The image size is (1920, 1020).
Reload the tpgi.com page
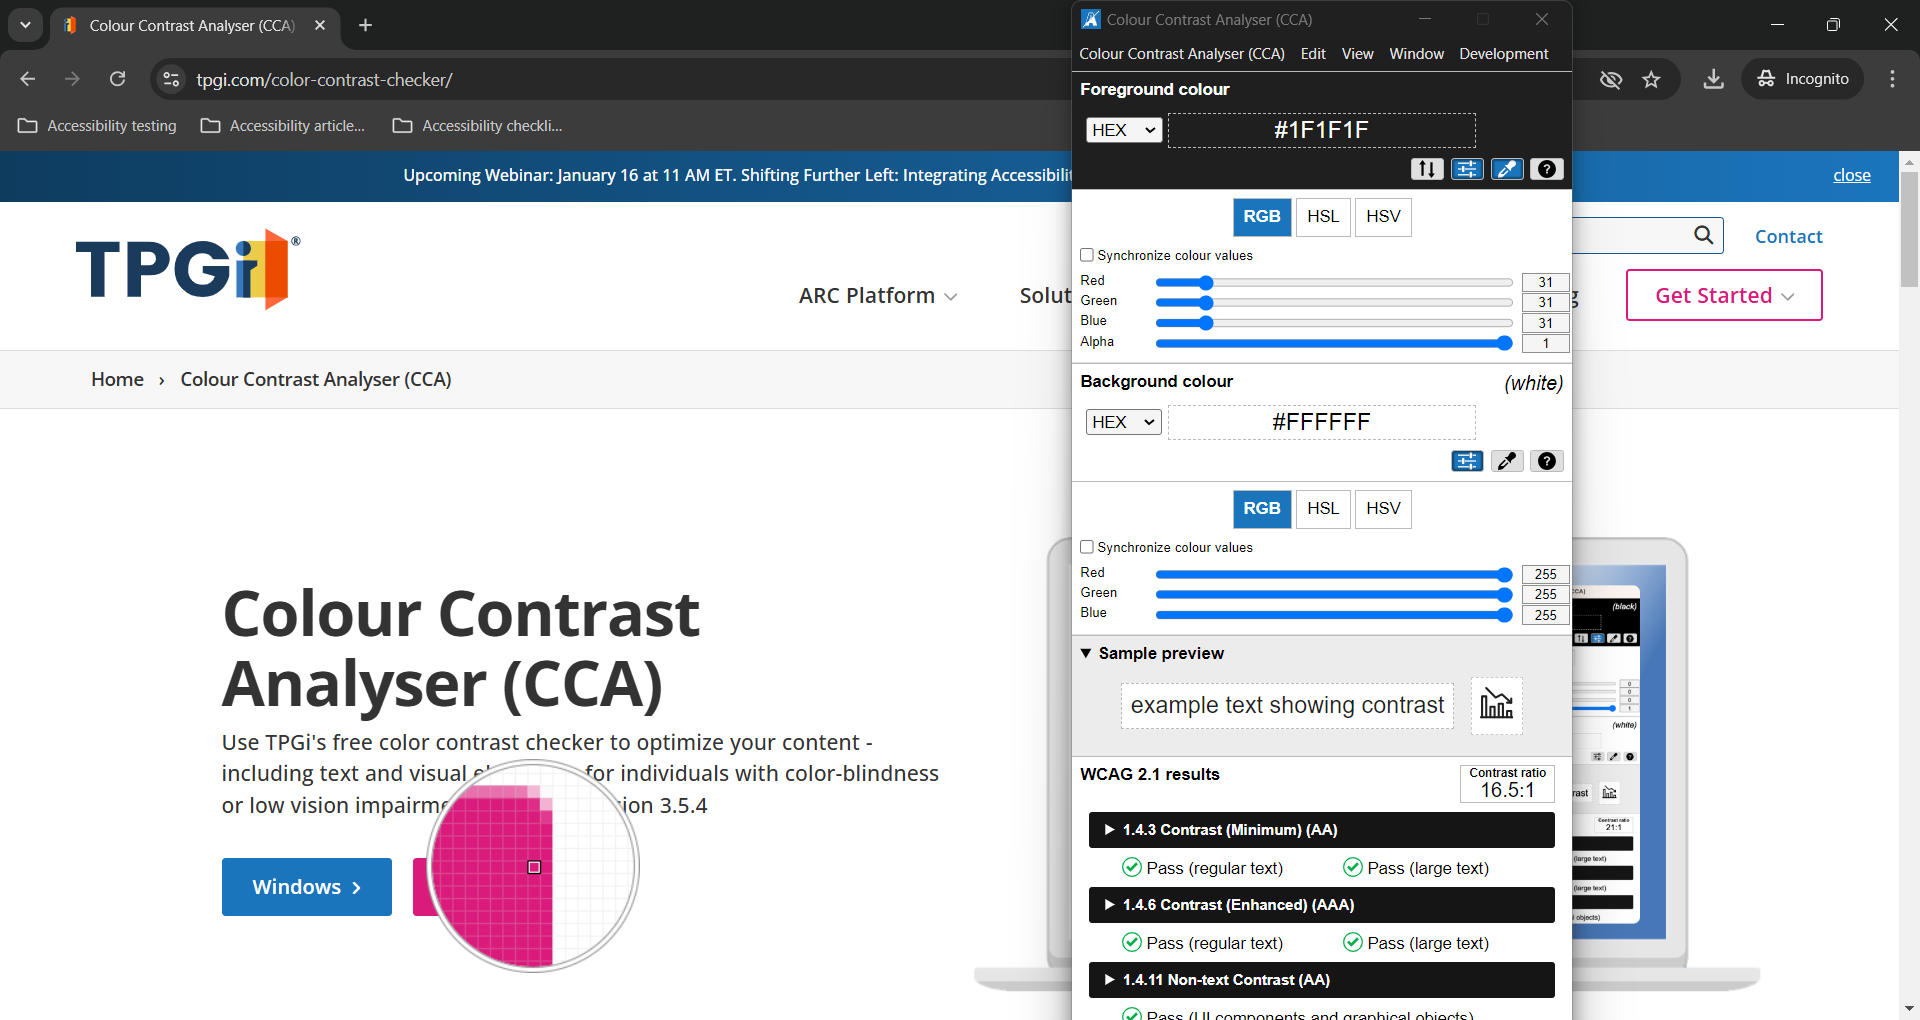pyautogui.click(x=117, y=79)
